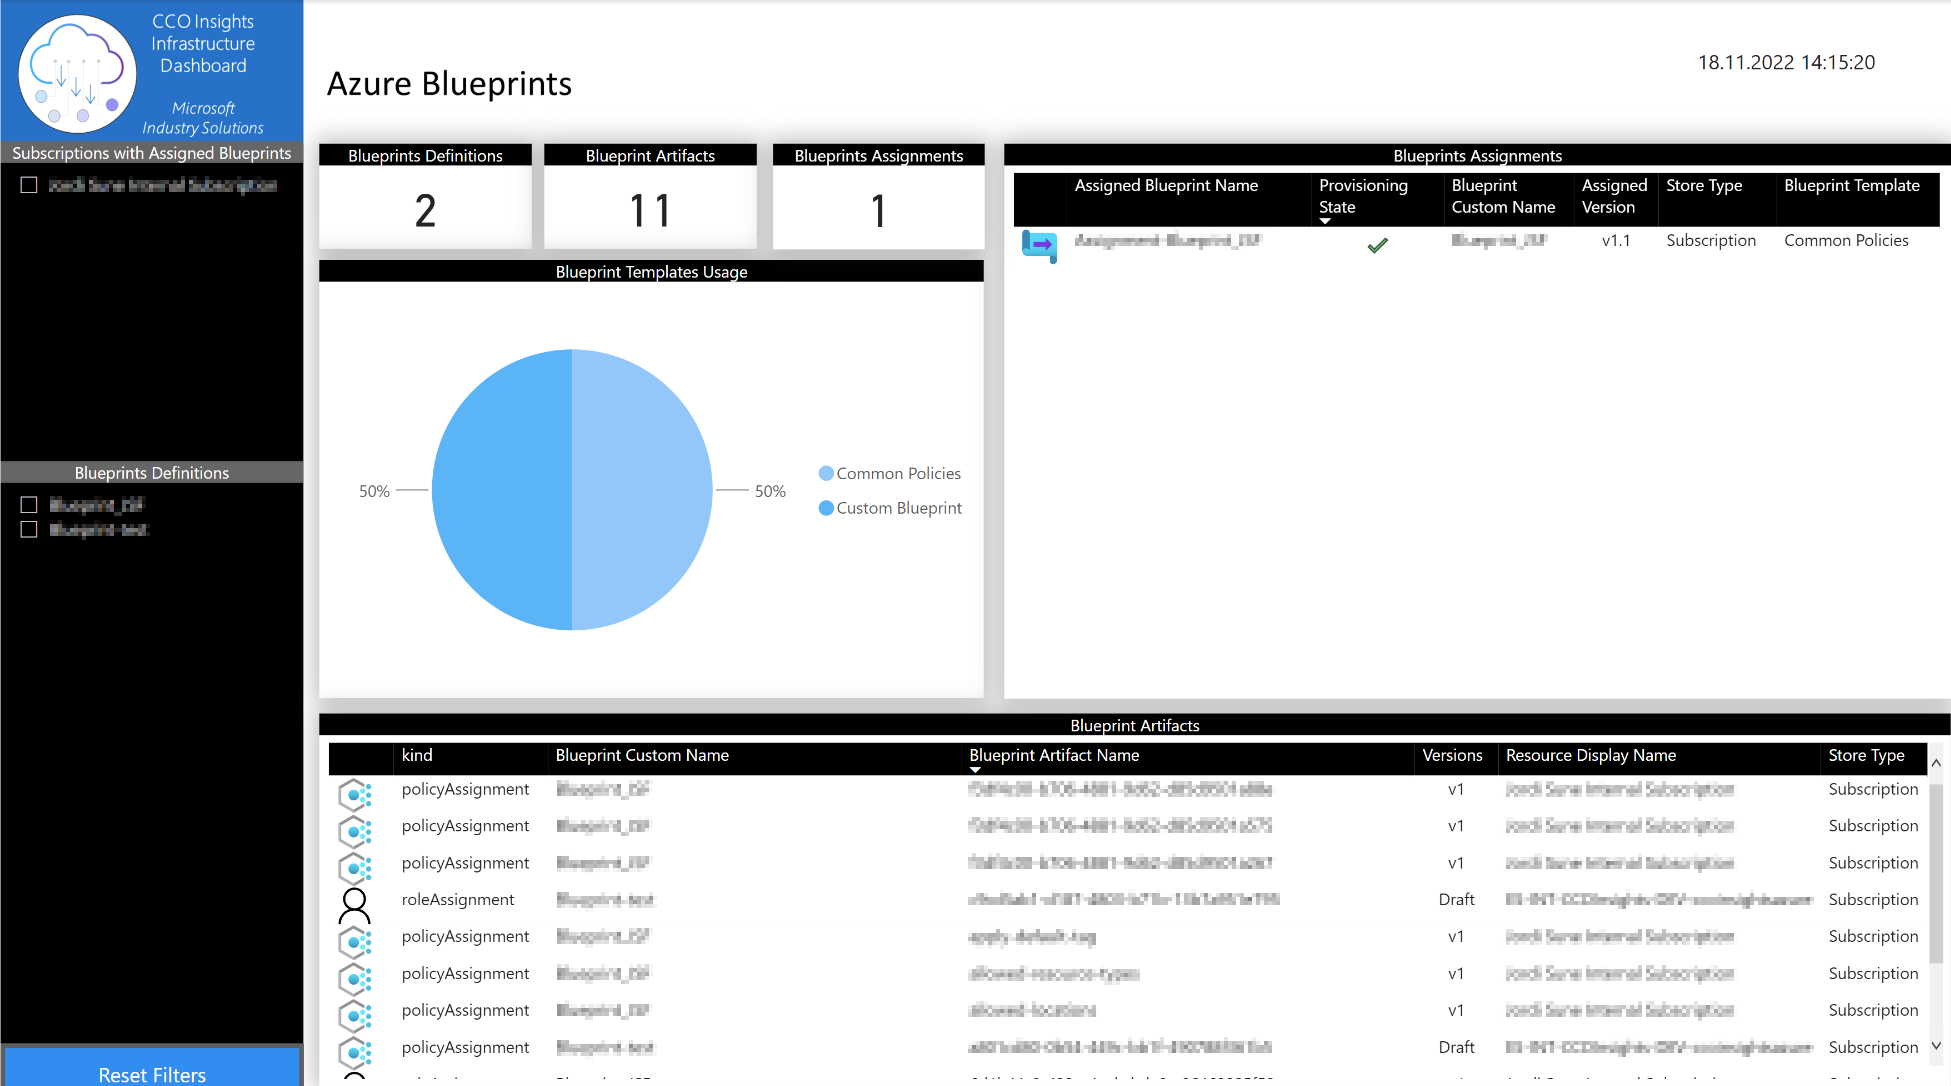This screenshot has height=1086, width=1951.
Task: Click the Azure Blueprints page title
Action: click(449, 84)
